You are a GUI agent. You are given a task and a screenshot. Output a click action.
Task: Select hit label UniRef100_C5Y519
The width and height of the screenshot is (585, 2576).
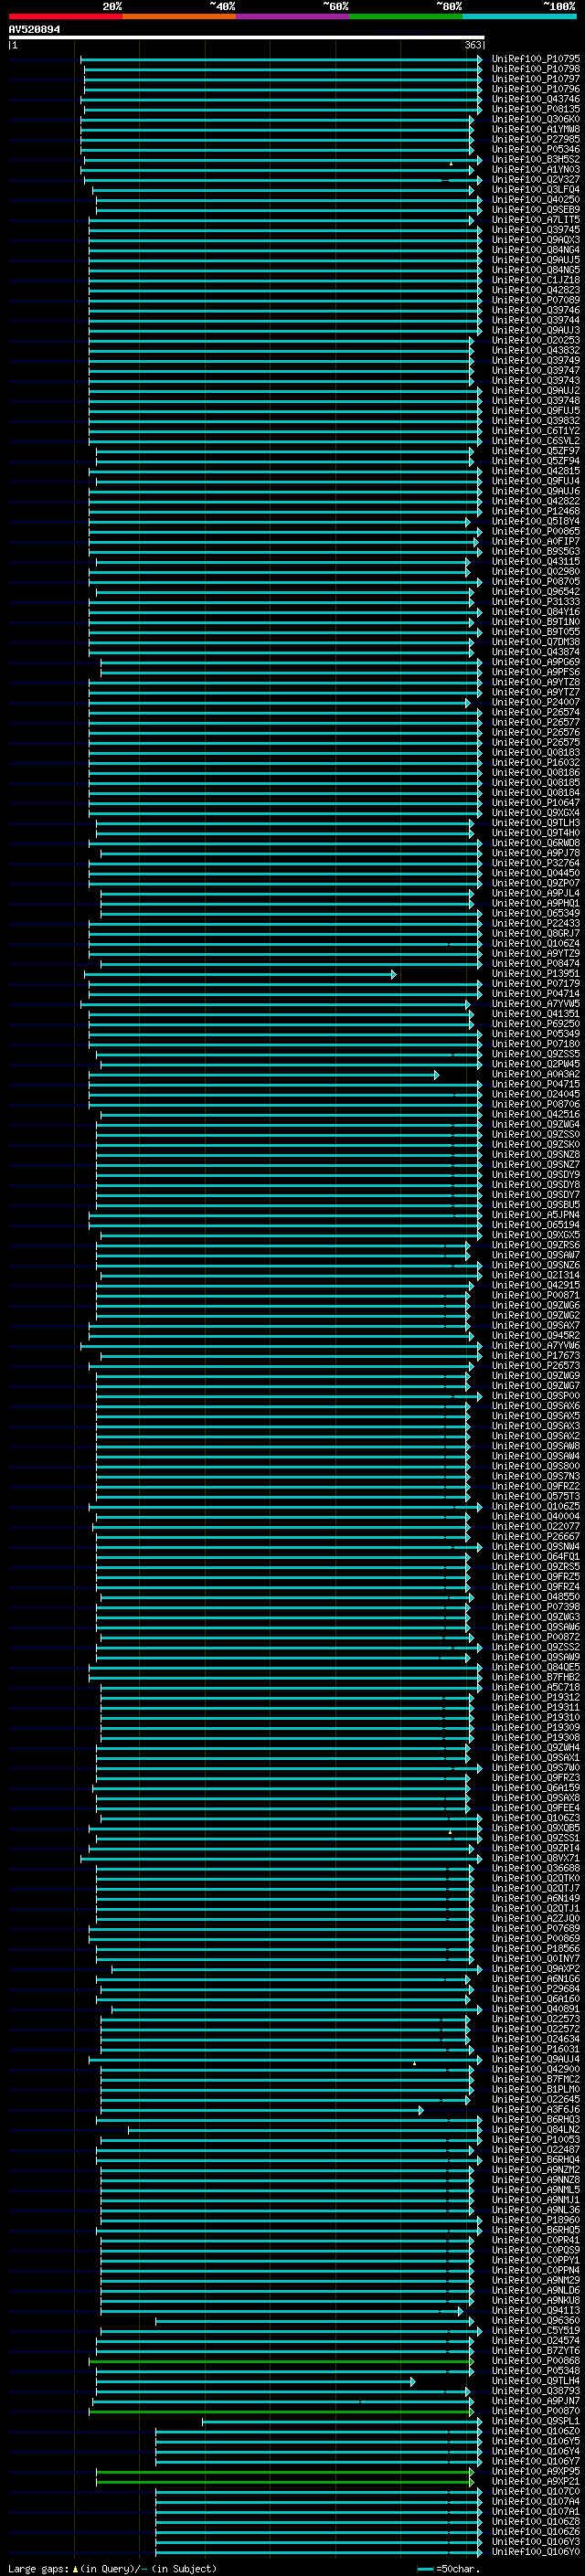click(536, 2330)
